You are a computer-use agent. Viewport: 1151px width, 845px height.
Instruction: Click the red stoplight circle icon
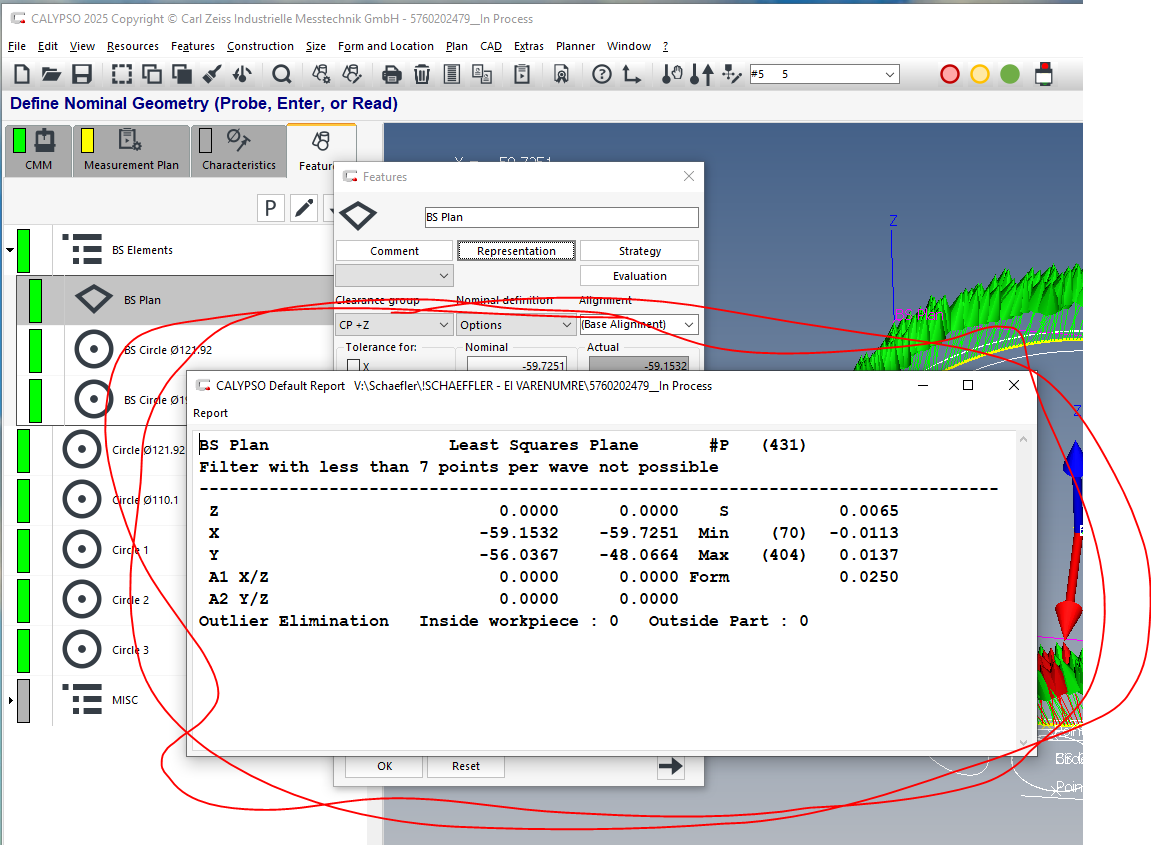[x=950, y=74]
